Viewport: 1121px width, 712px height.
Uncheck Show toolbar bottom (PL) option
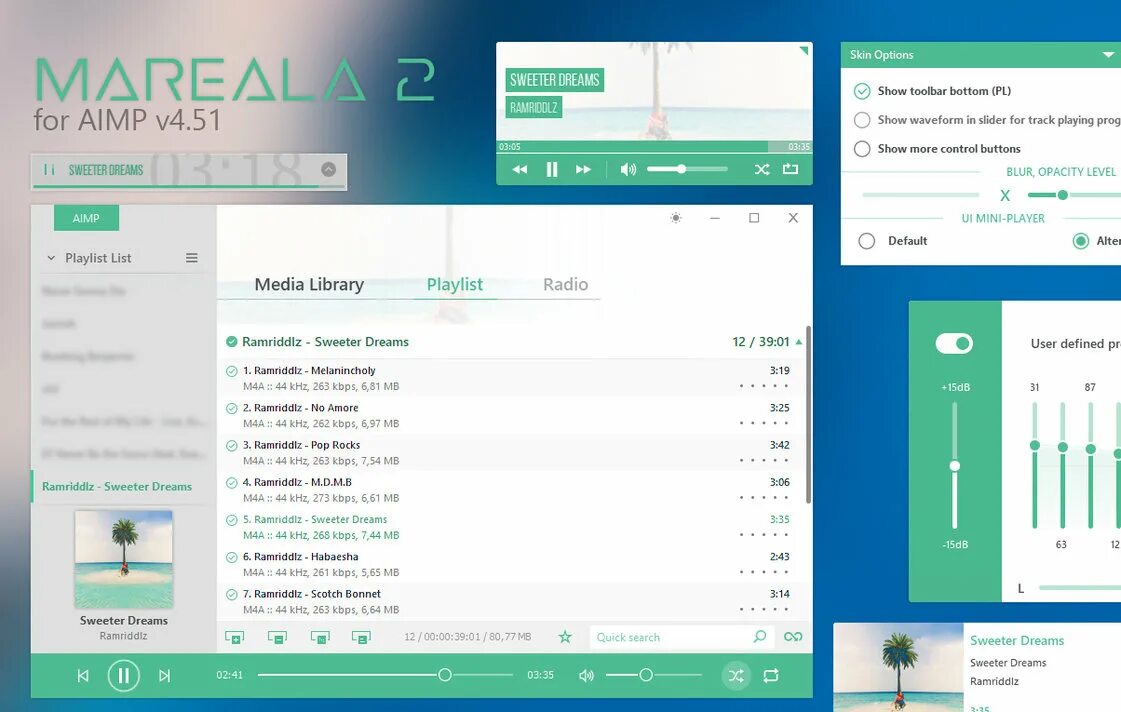[x=862, y=91]
